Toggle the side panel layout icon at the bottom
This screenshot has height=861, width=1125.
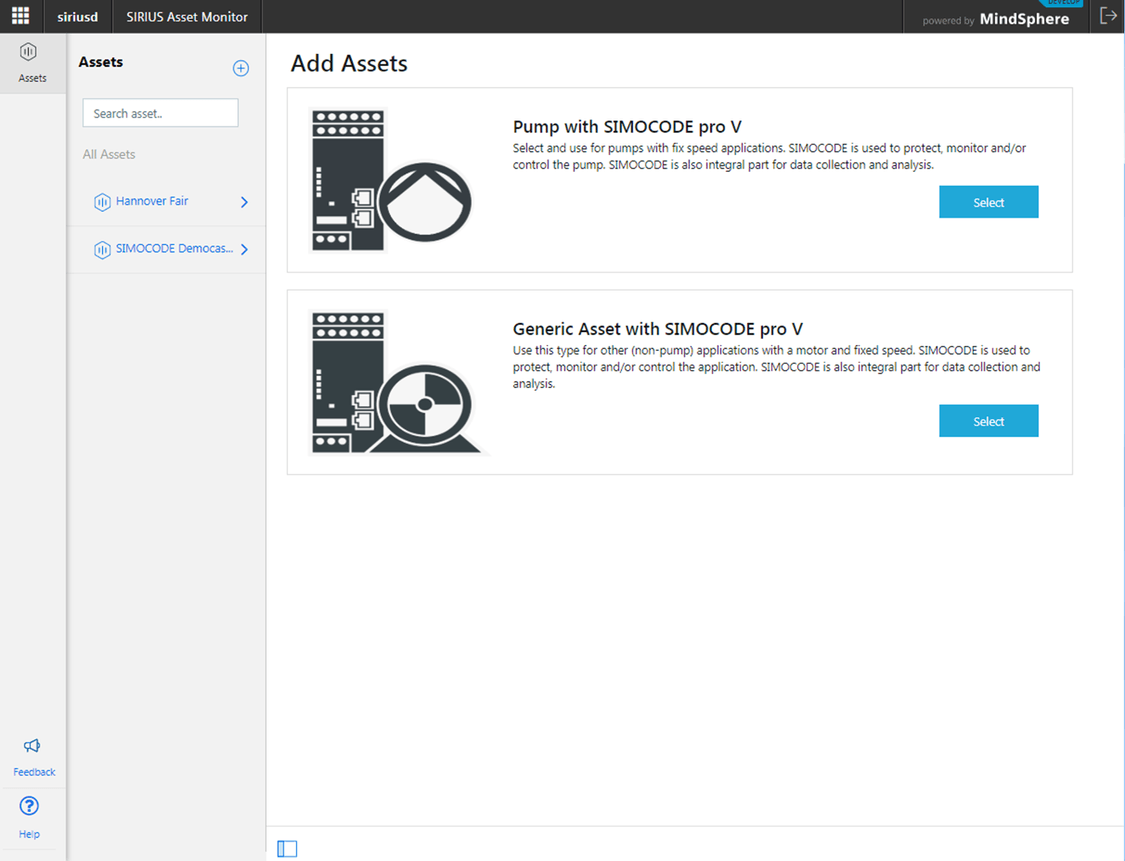(x=287, y=849)
